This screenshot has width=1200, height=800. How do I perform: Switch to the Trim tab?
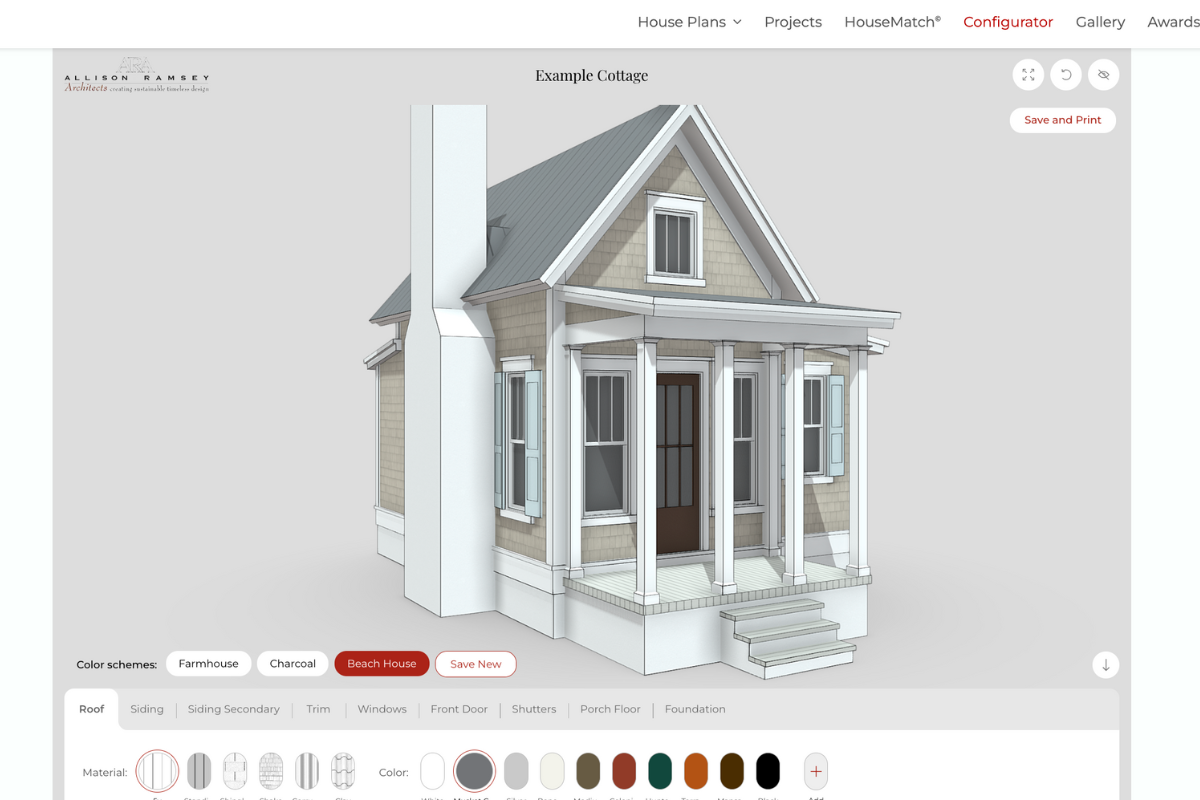pos(318,709)
